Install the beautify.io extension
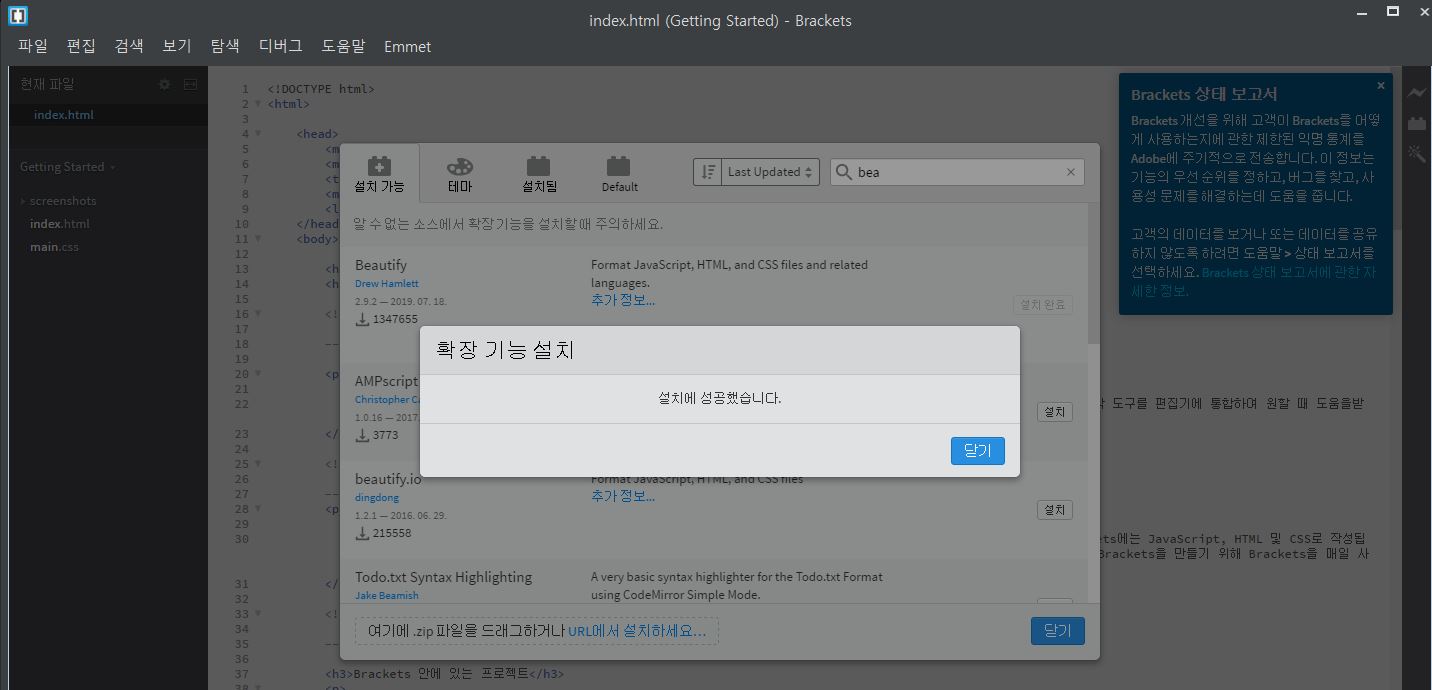 pyautogui.click(x=1054, y=510)
